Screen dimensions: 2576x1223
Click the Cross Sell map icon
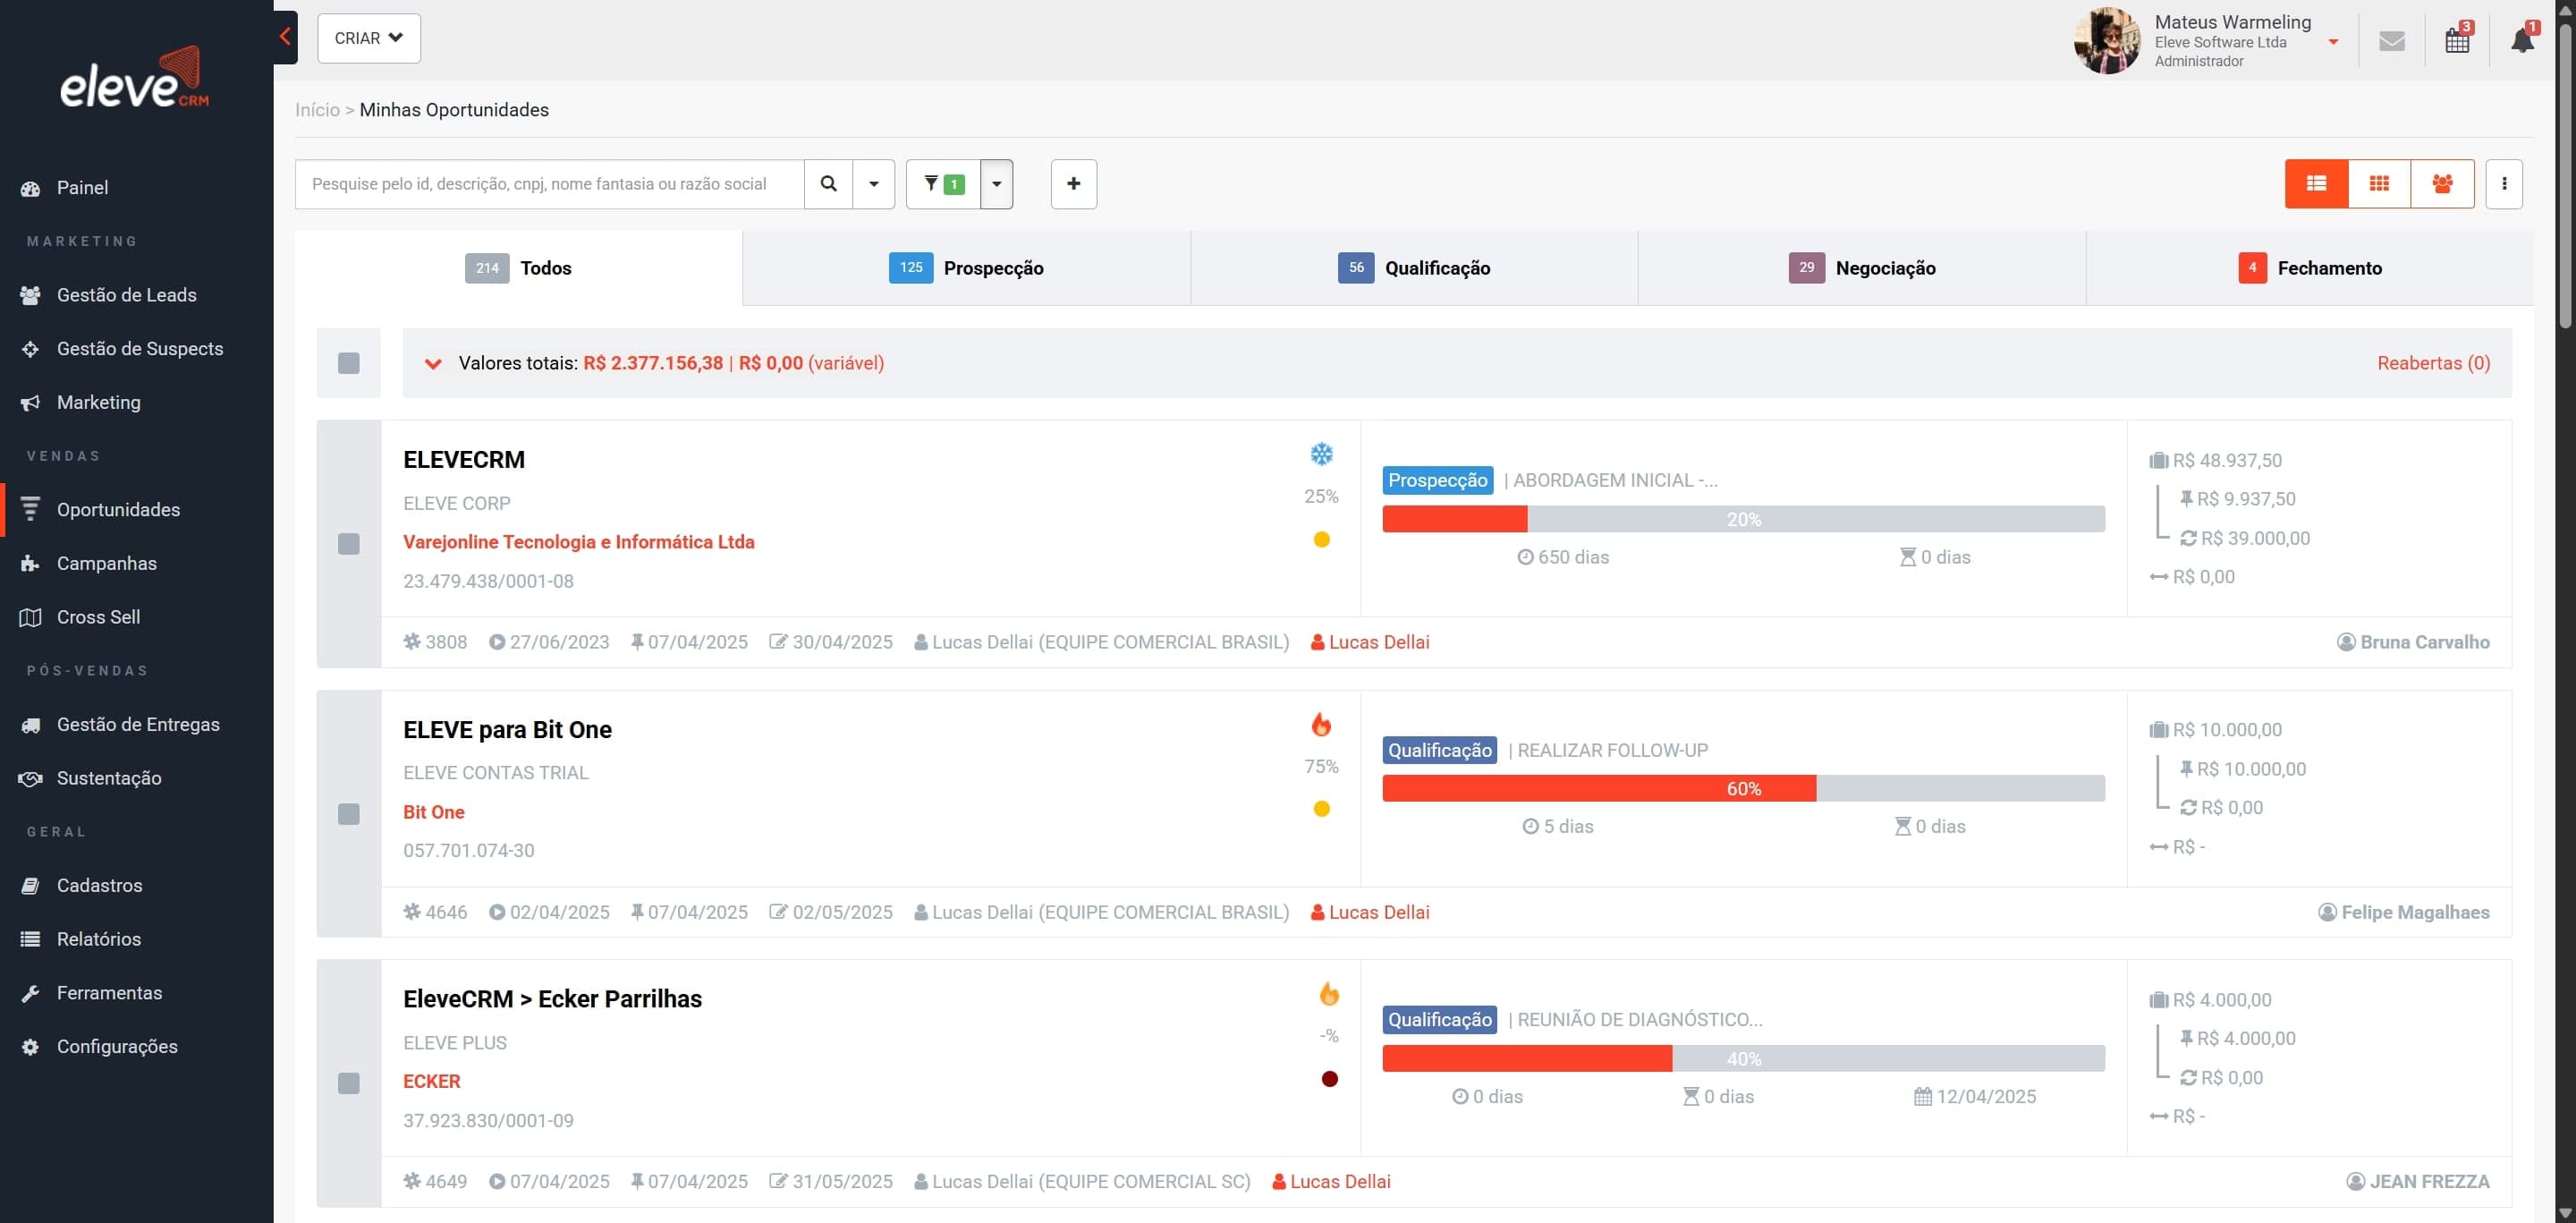(30, 617)
